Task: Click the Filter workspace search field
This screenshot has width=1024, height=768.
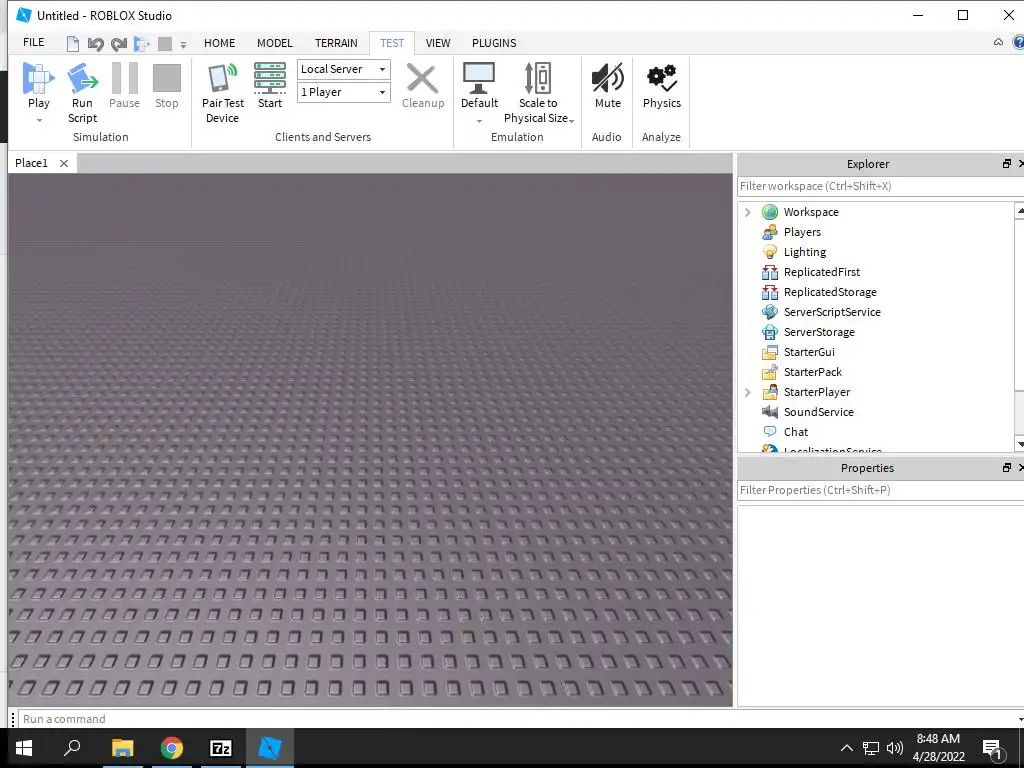Action: point(880,186)
